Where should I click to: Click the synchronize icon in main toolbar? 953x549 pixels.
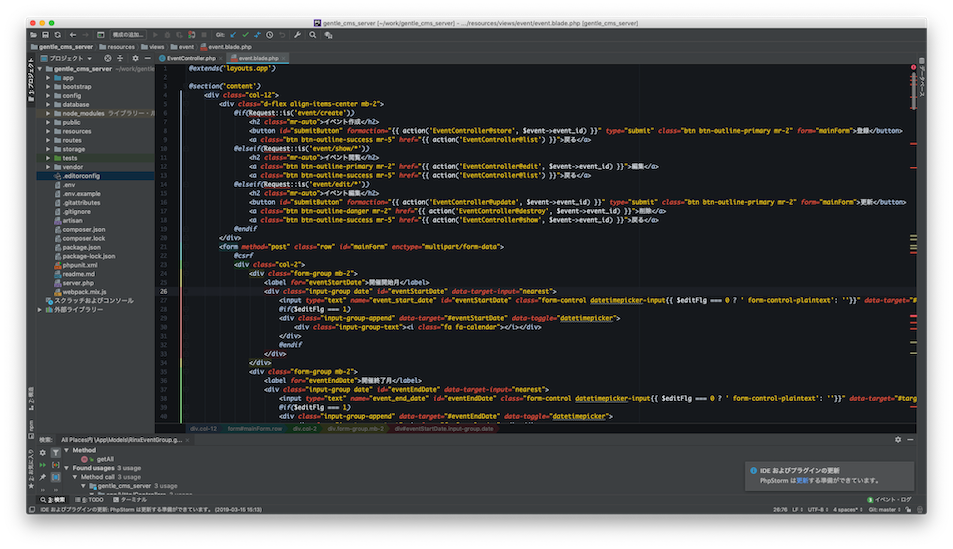click(58, 35)
